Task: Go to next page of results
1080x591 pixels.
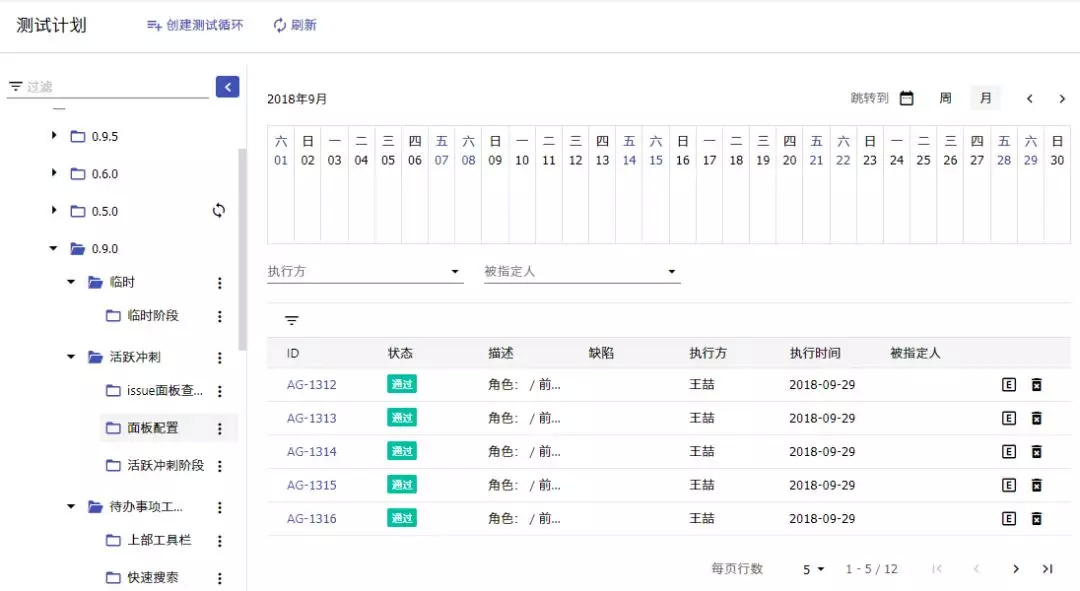Action: tap(1016, 569)
